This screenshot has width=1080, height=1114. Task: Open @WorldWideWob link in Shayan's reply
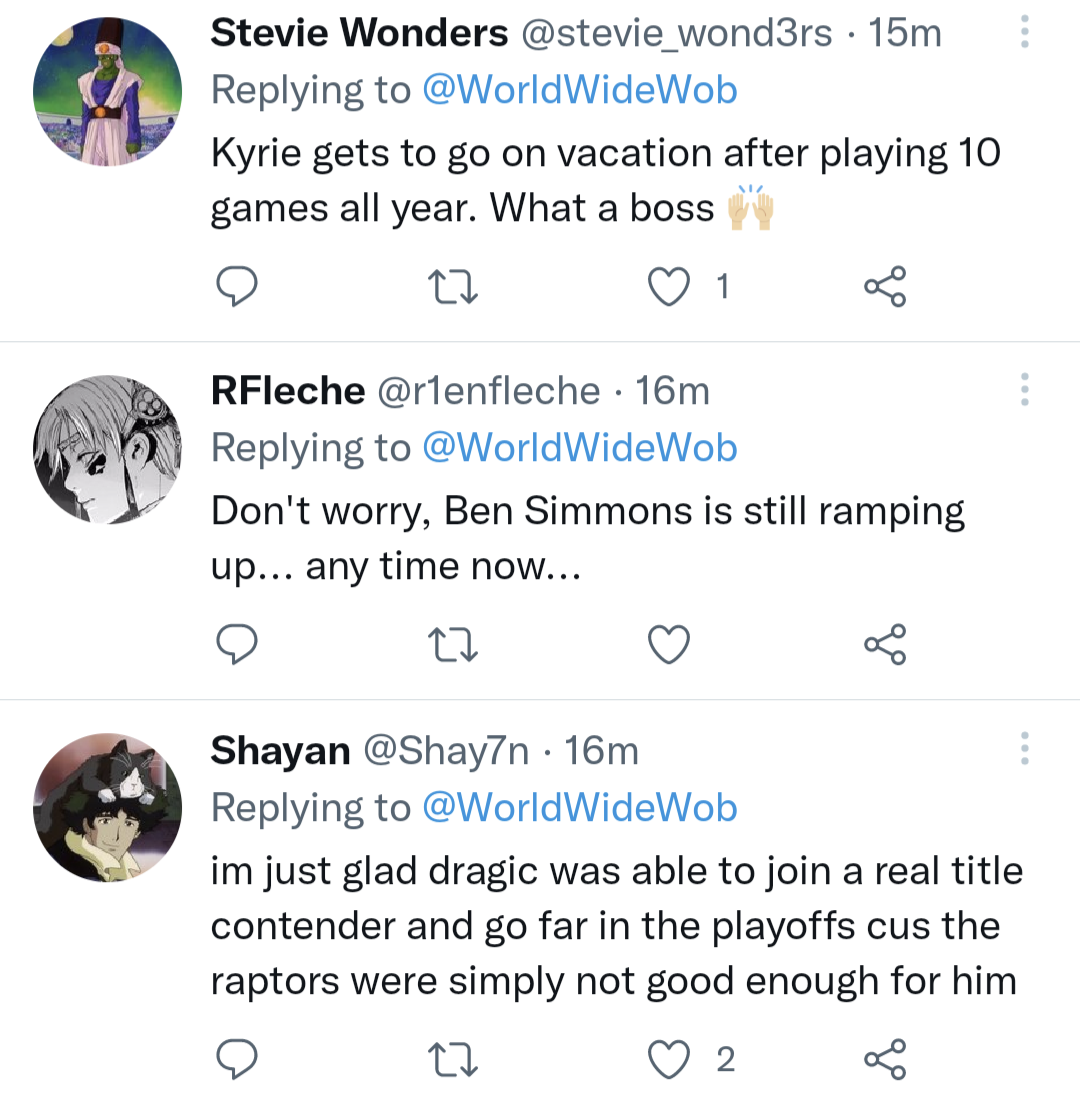coord(580,807)
